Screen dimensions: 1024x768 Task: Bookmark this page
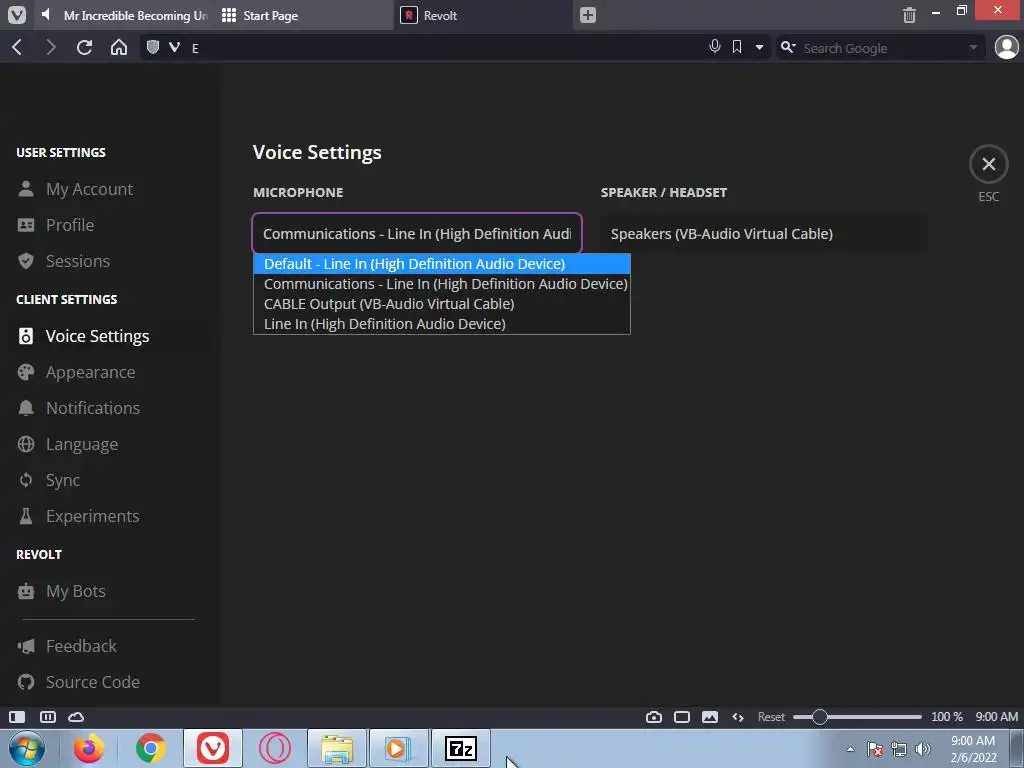click(737, 47)
